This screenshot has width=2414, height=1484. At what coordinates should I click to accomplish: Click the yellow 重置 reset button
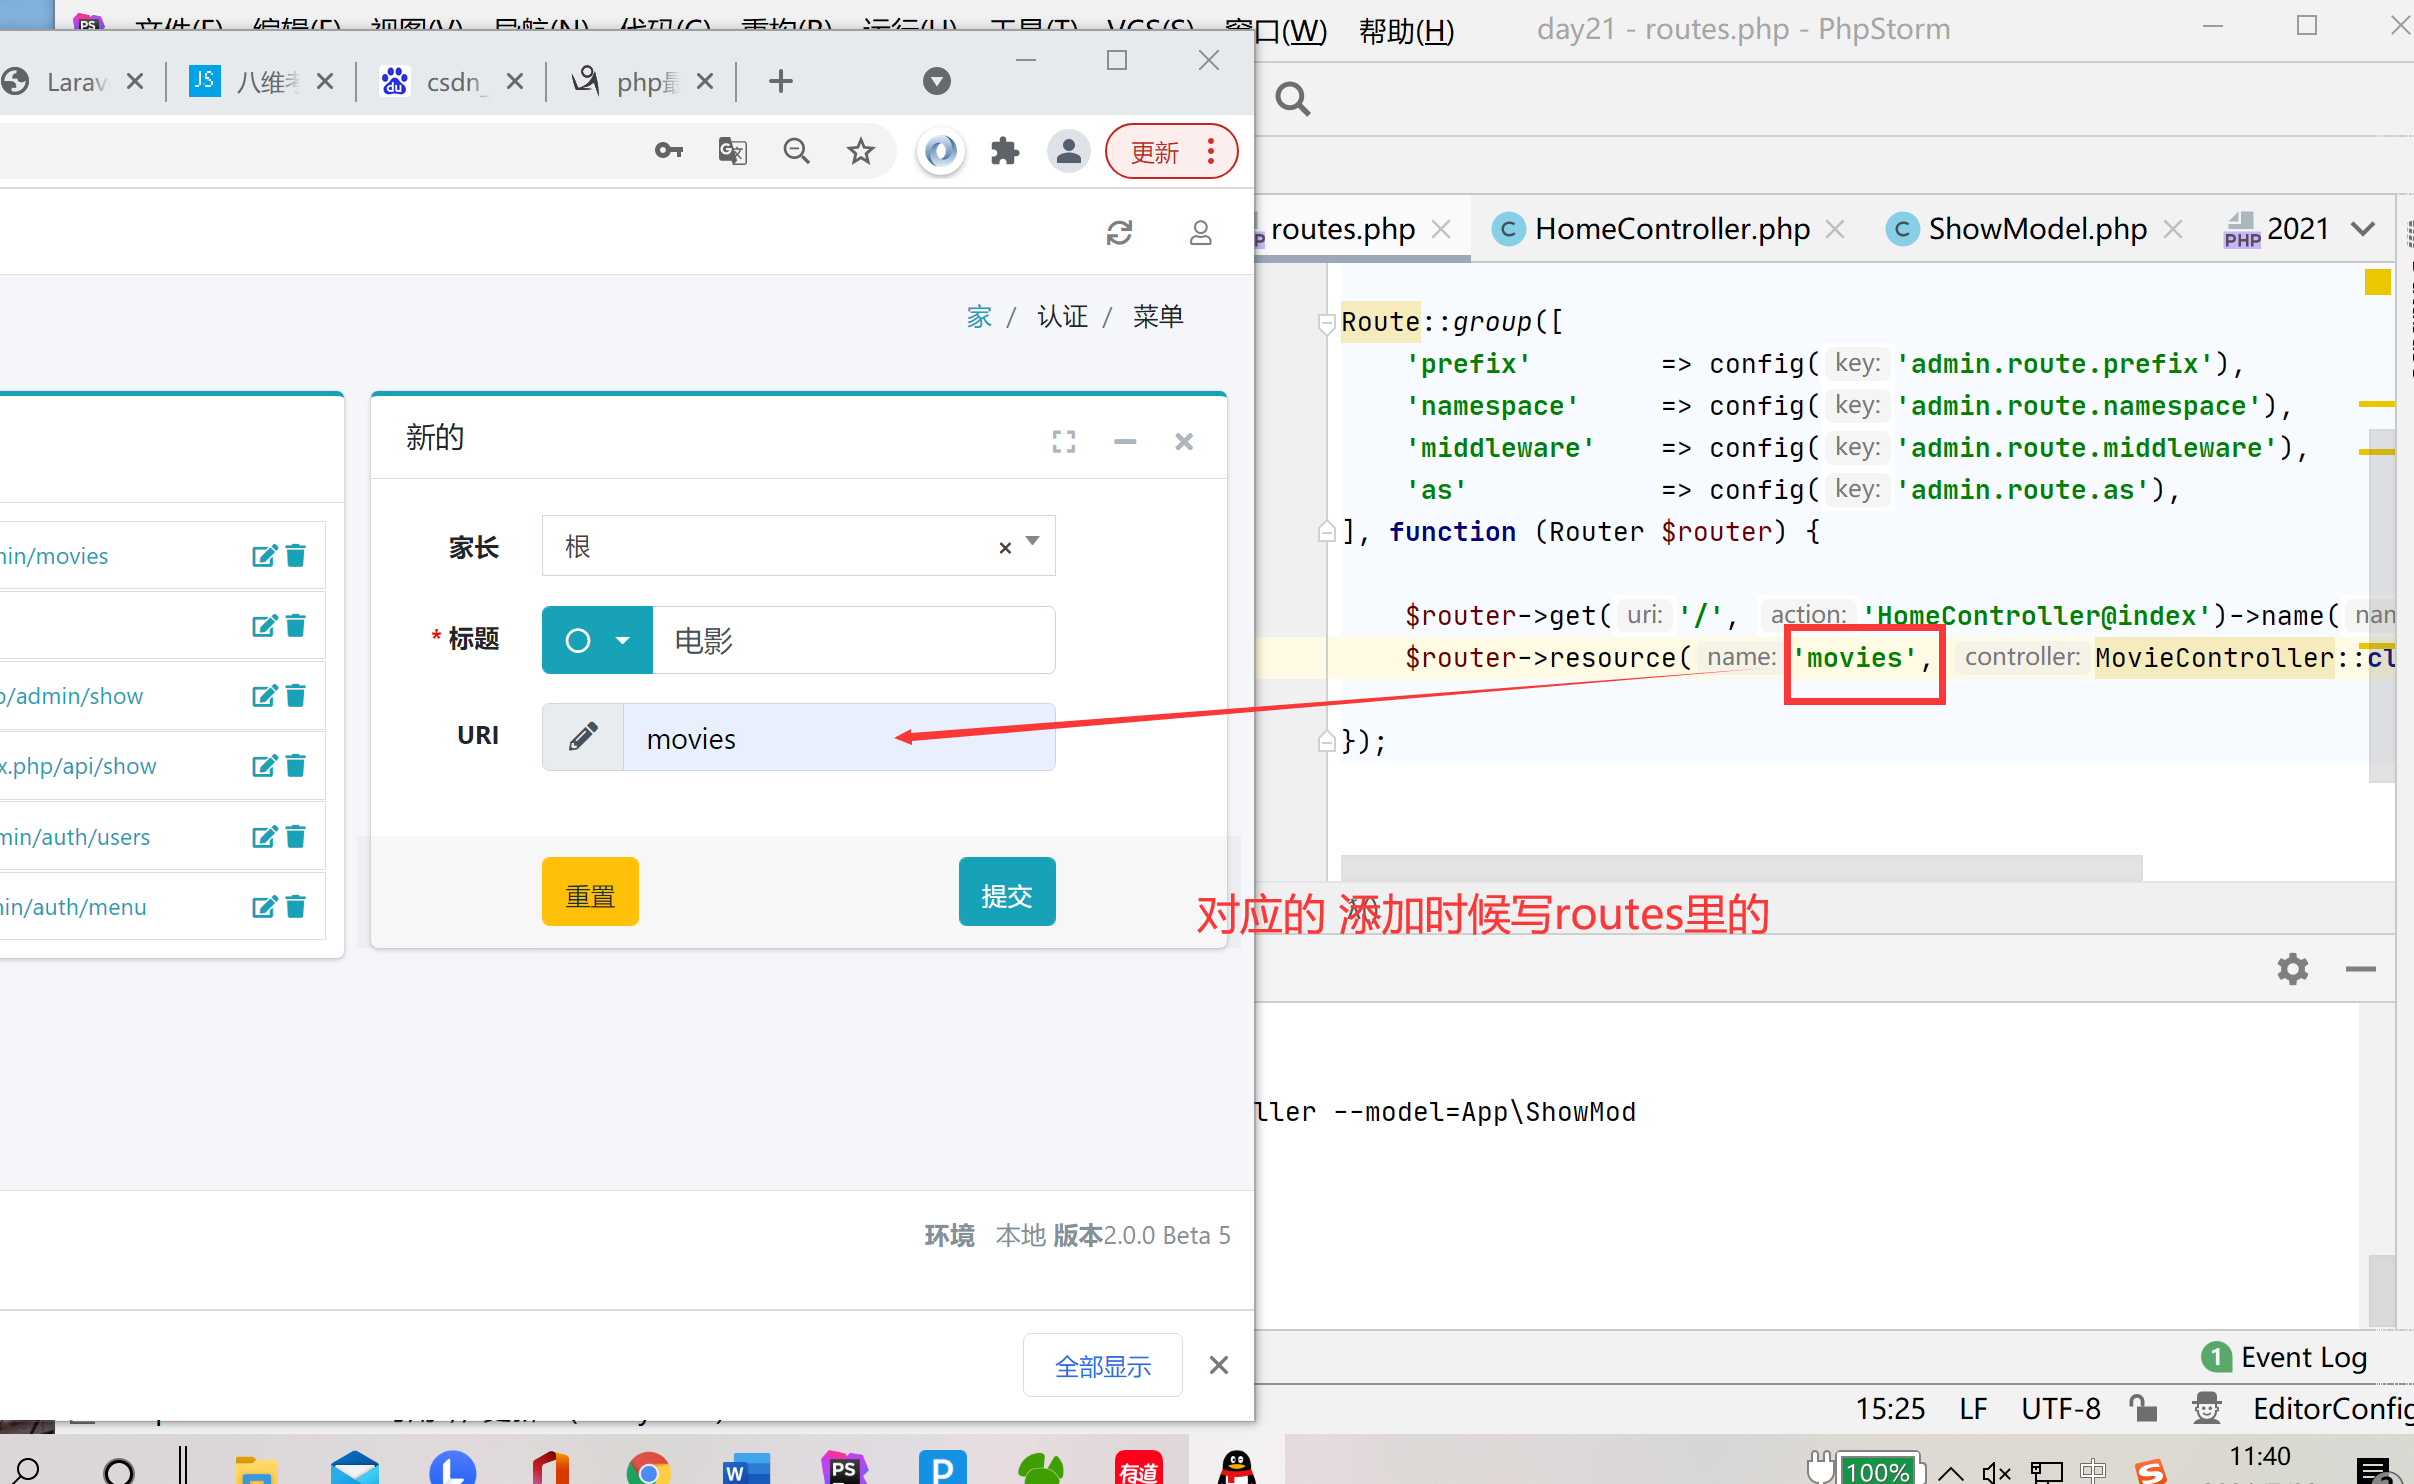[x=590, y=893]
